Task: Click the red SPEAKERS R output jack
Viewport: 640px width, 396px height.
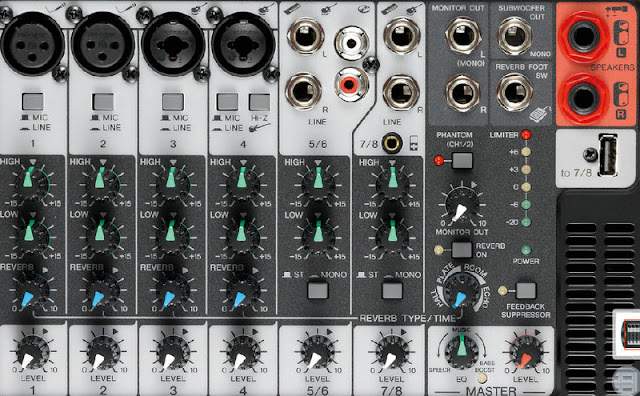Action: pyautogui.click(x=584, y=98)
